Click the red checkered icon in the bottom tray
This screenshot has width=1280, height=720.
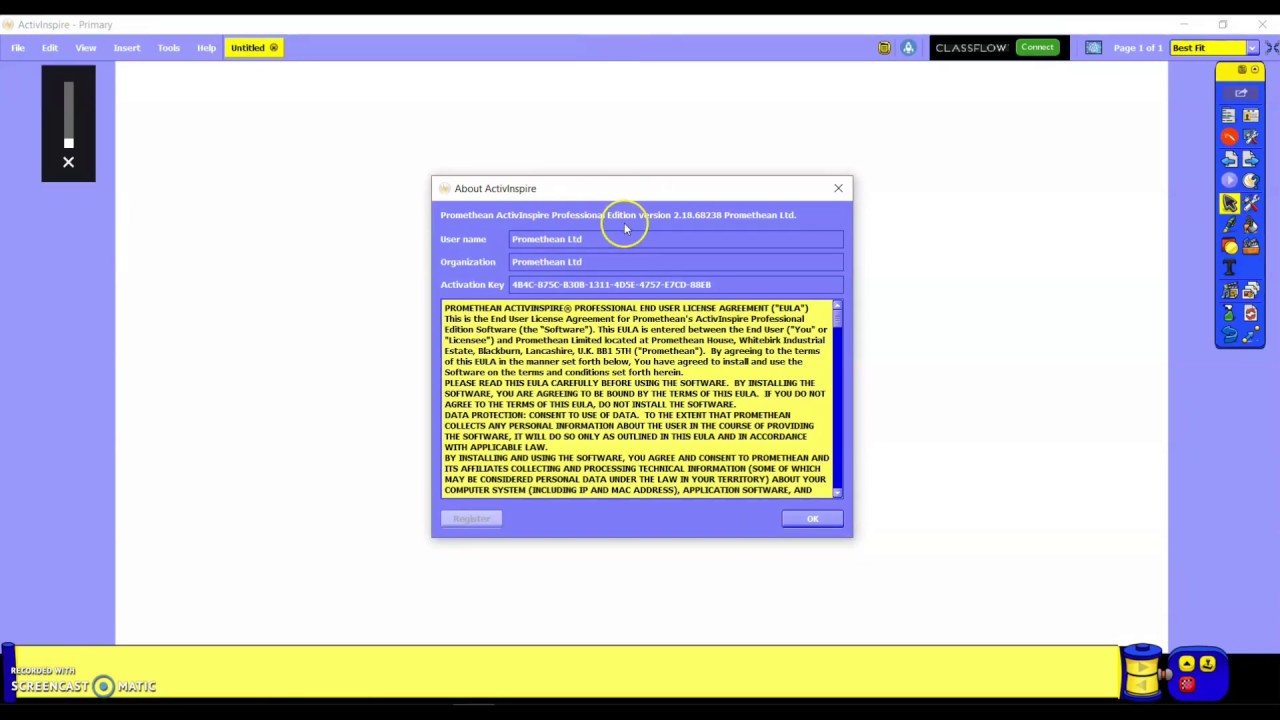(x=1187, y=684)
